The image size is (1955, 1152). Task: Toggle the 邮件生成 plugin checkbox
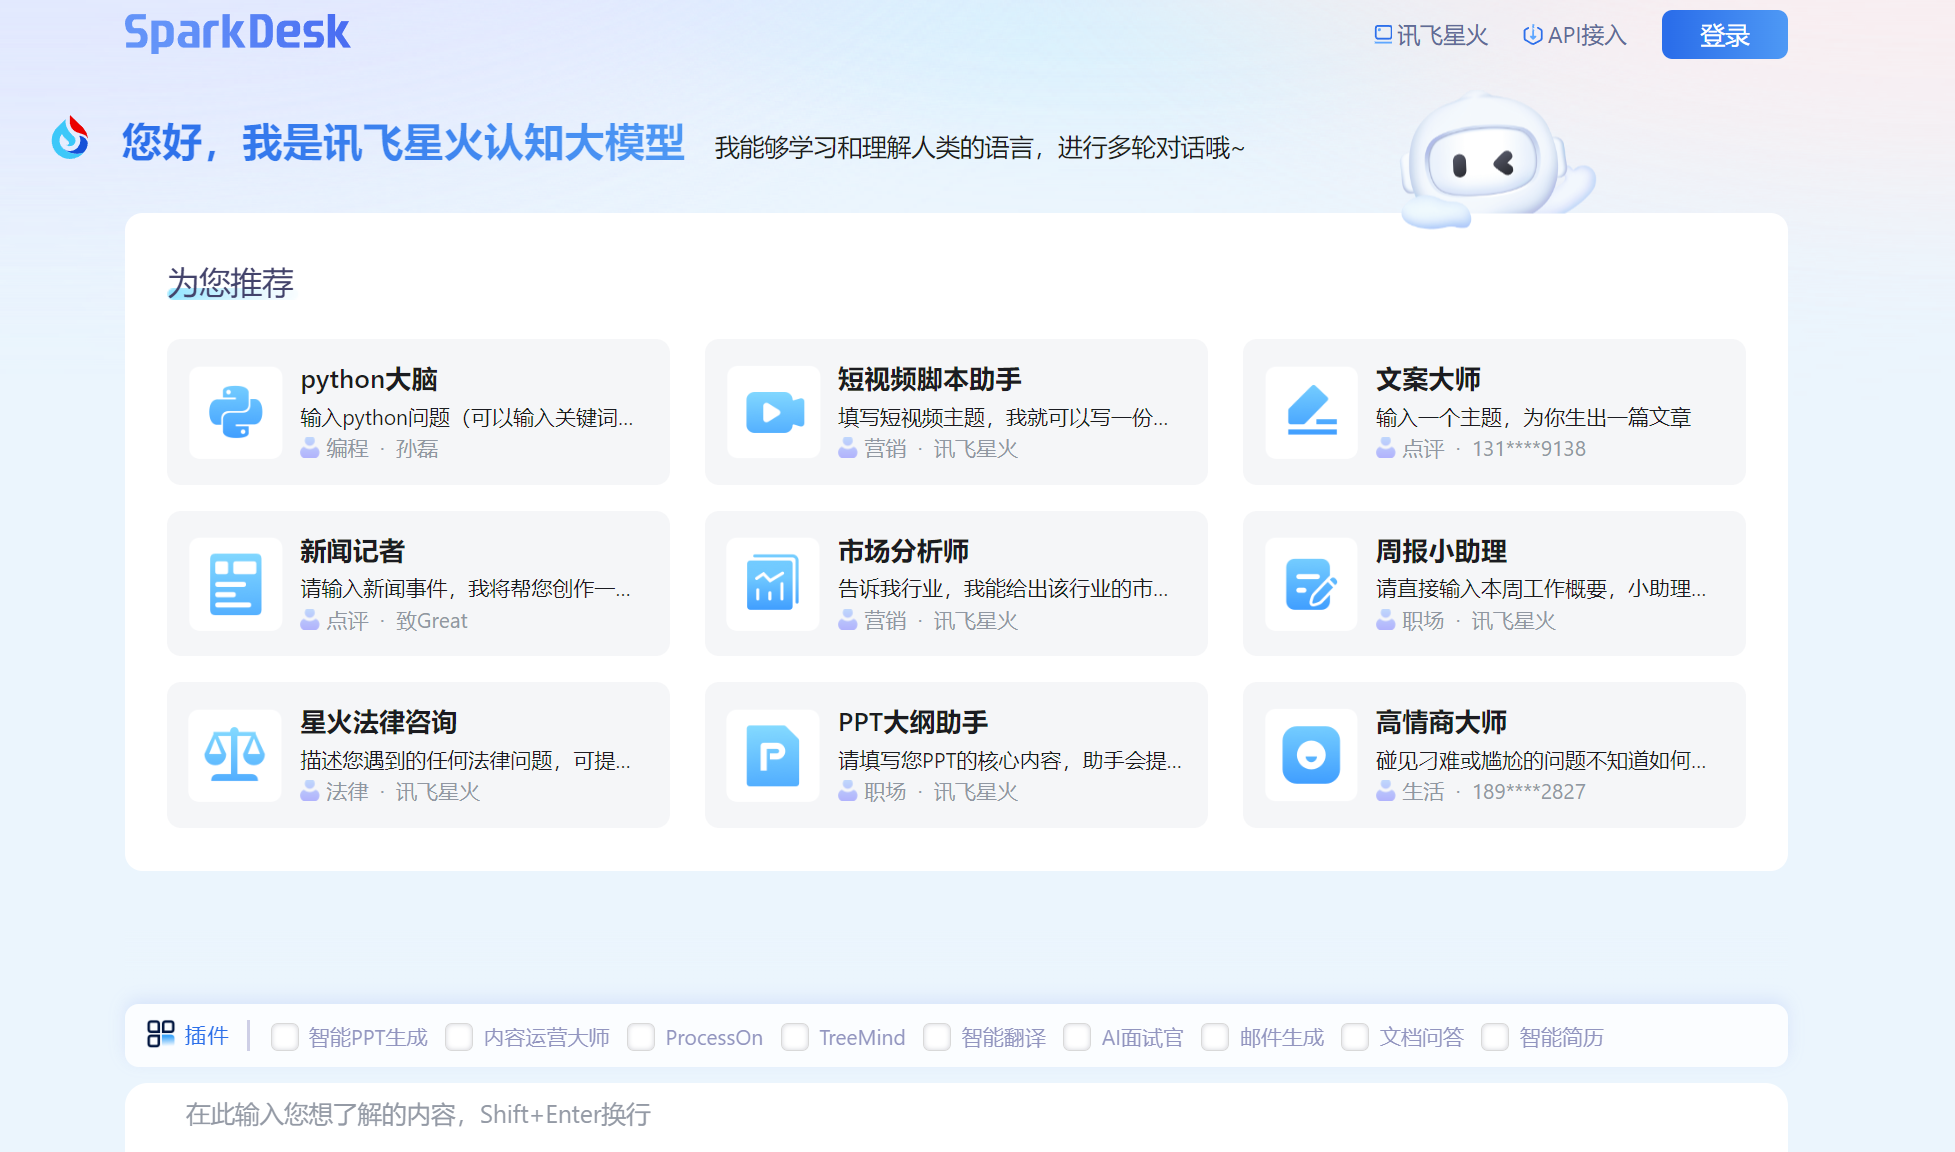pos(1215,1037)
